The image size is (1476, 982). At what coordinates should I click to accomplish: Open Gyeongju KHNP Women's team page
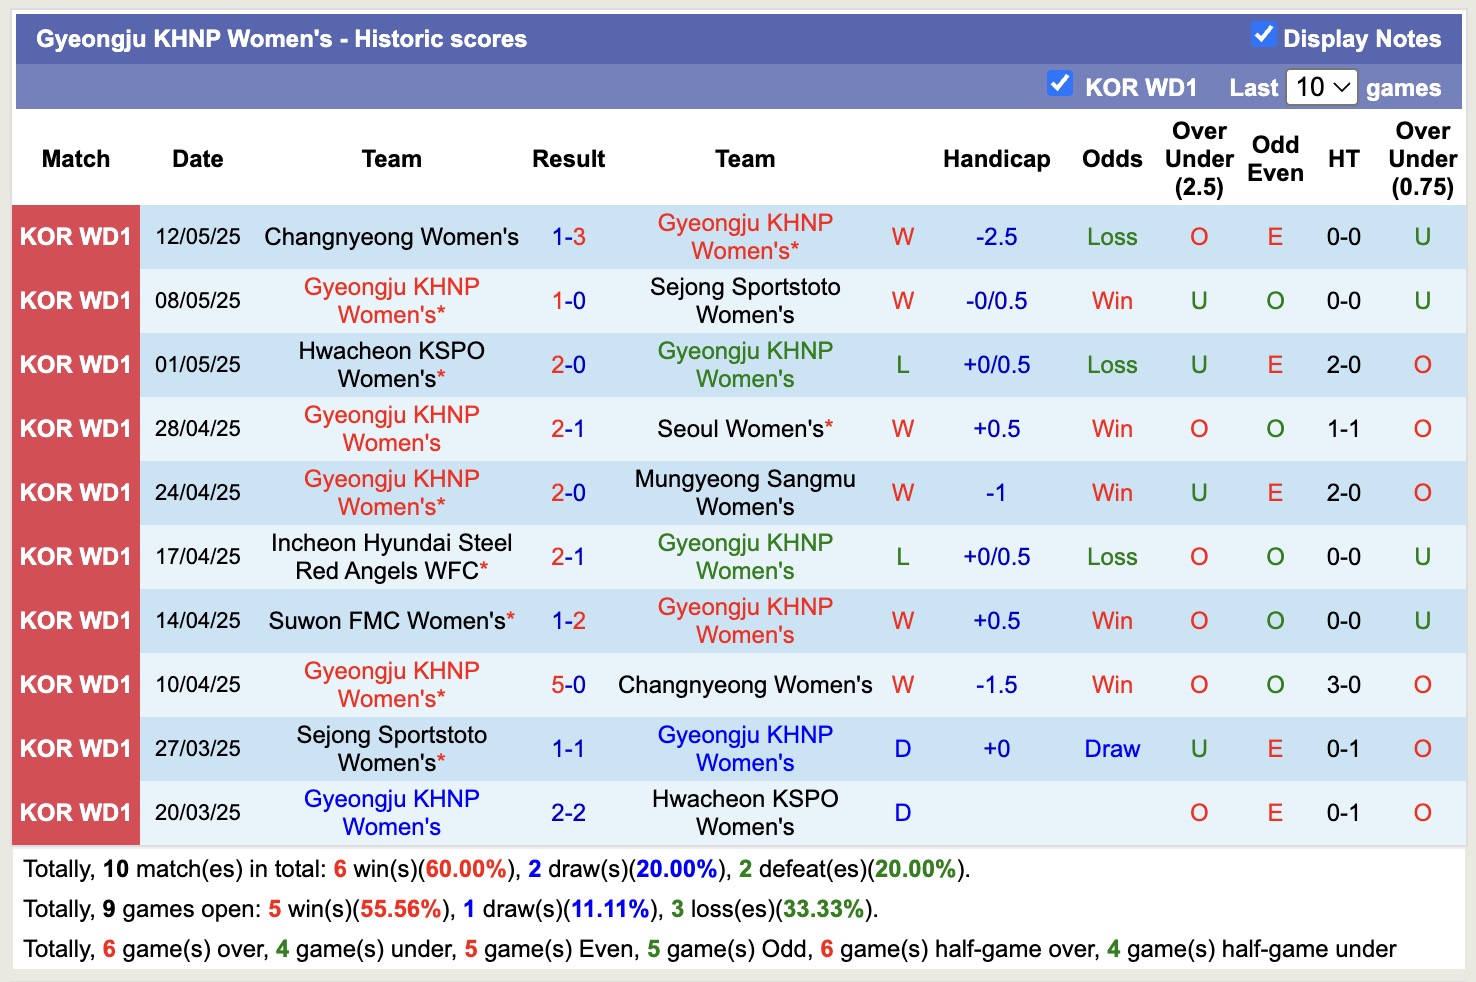pos(745,237)
